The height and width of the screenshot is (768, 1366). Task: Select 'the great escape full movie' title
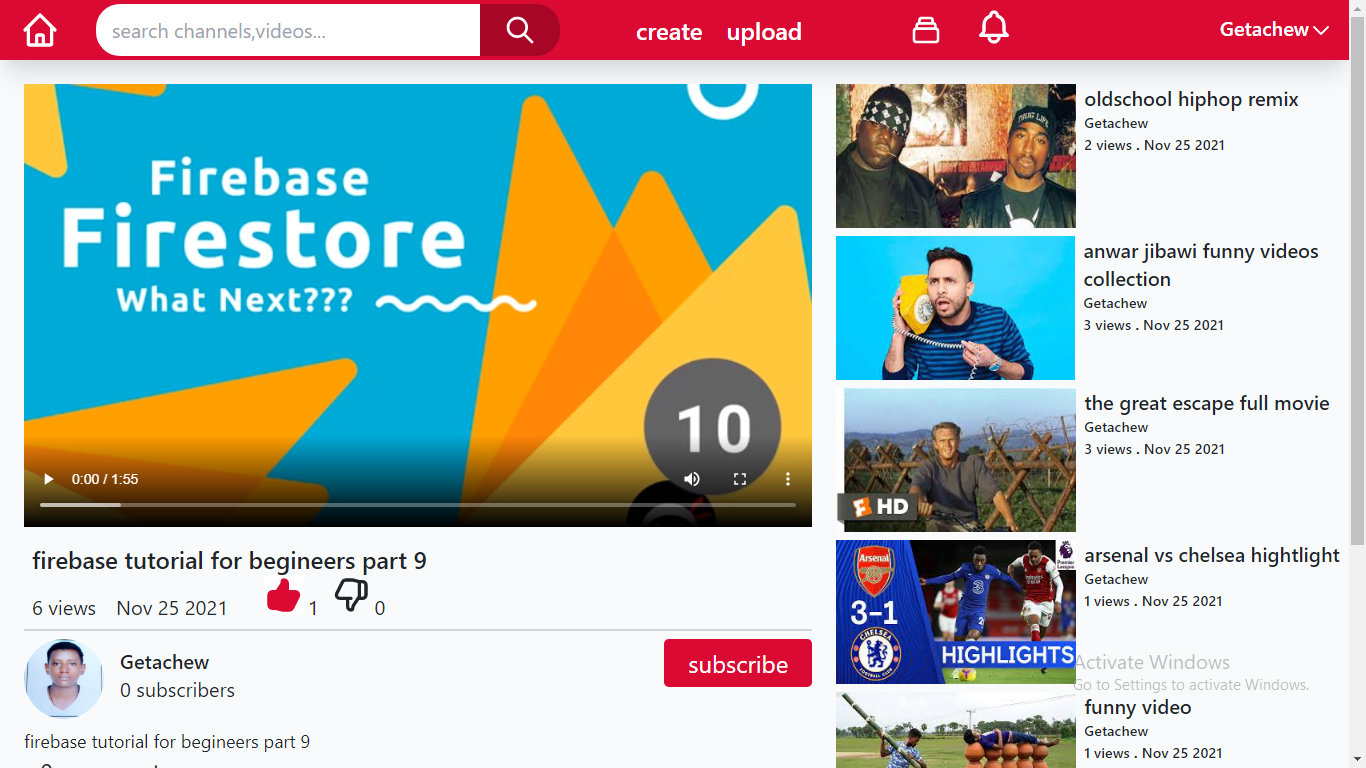(1207, 403)
